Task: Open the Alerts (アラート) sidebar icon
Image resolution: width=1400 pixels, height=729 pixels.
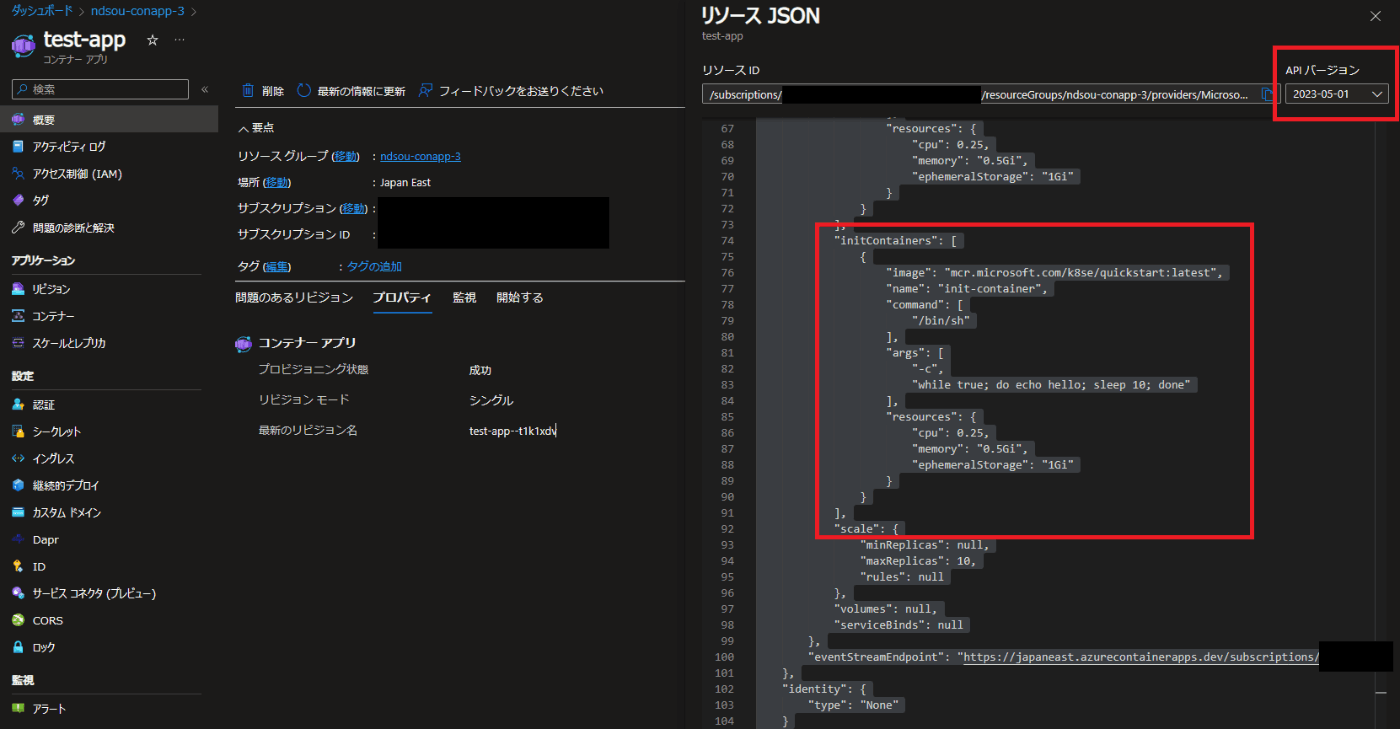Action: [x=17, y=709]
